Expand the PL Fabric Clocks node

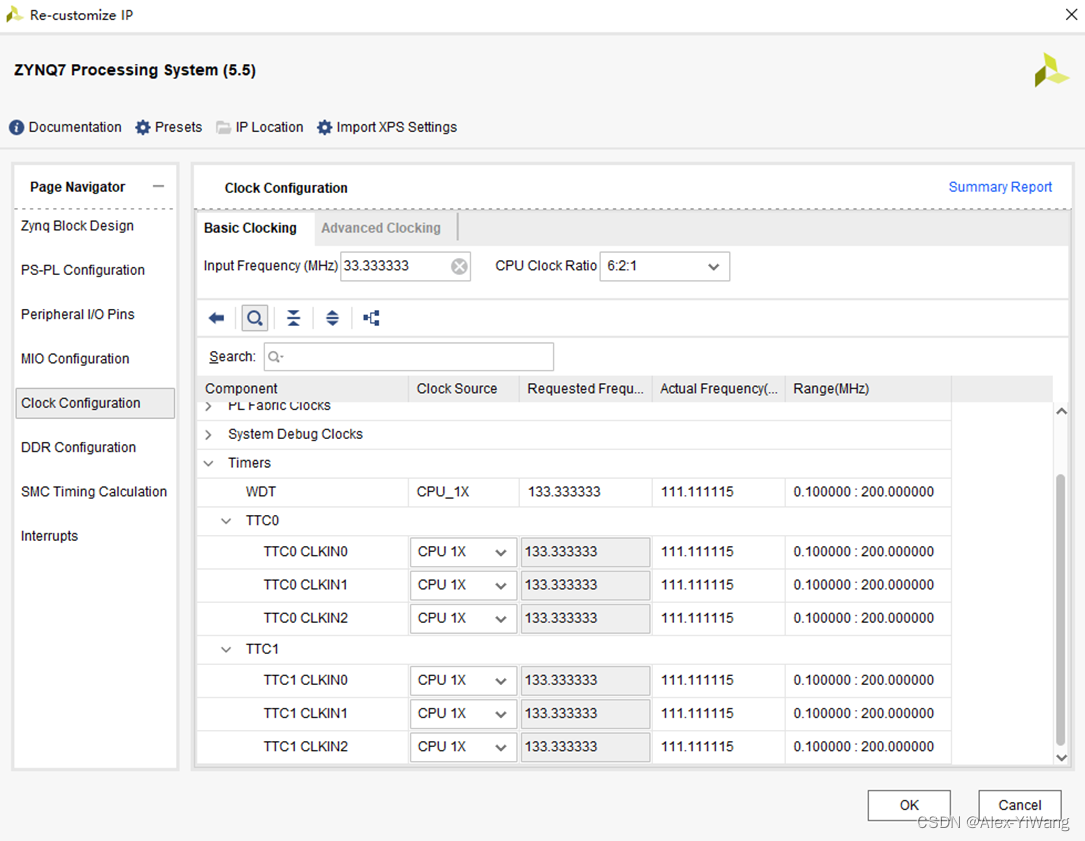click(208, 406)
